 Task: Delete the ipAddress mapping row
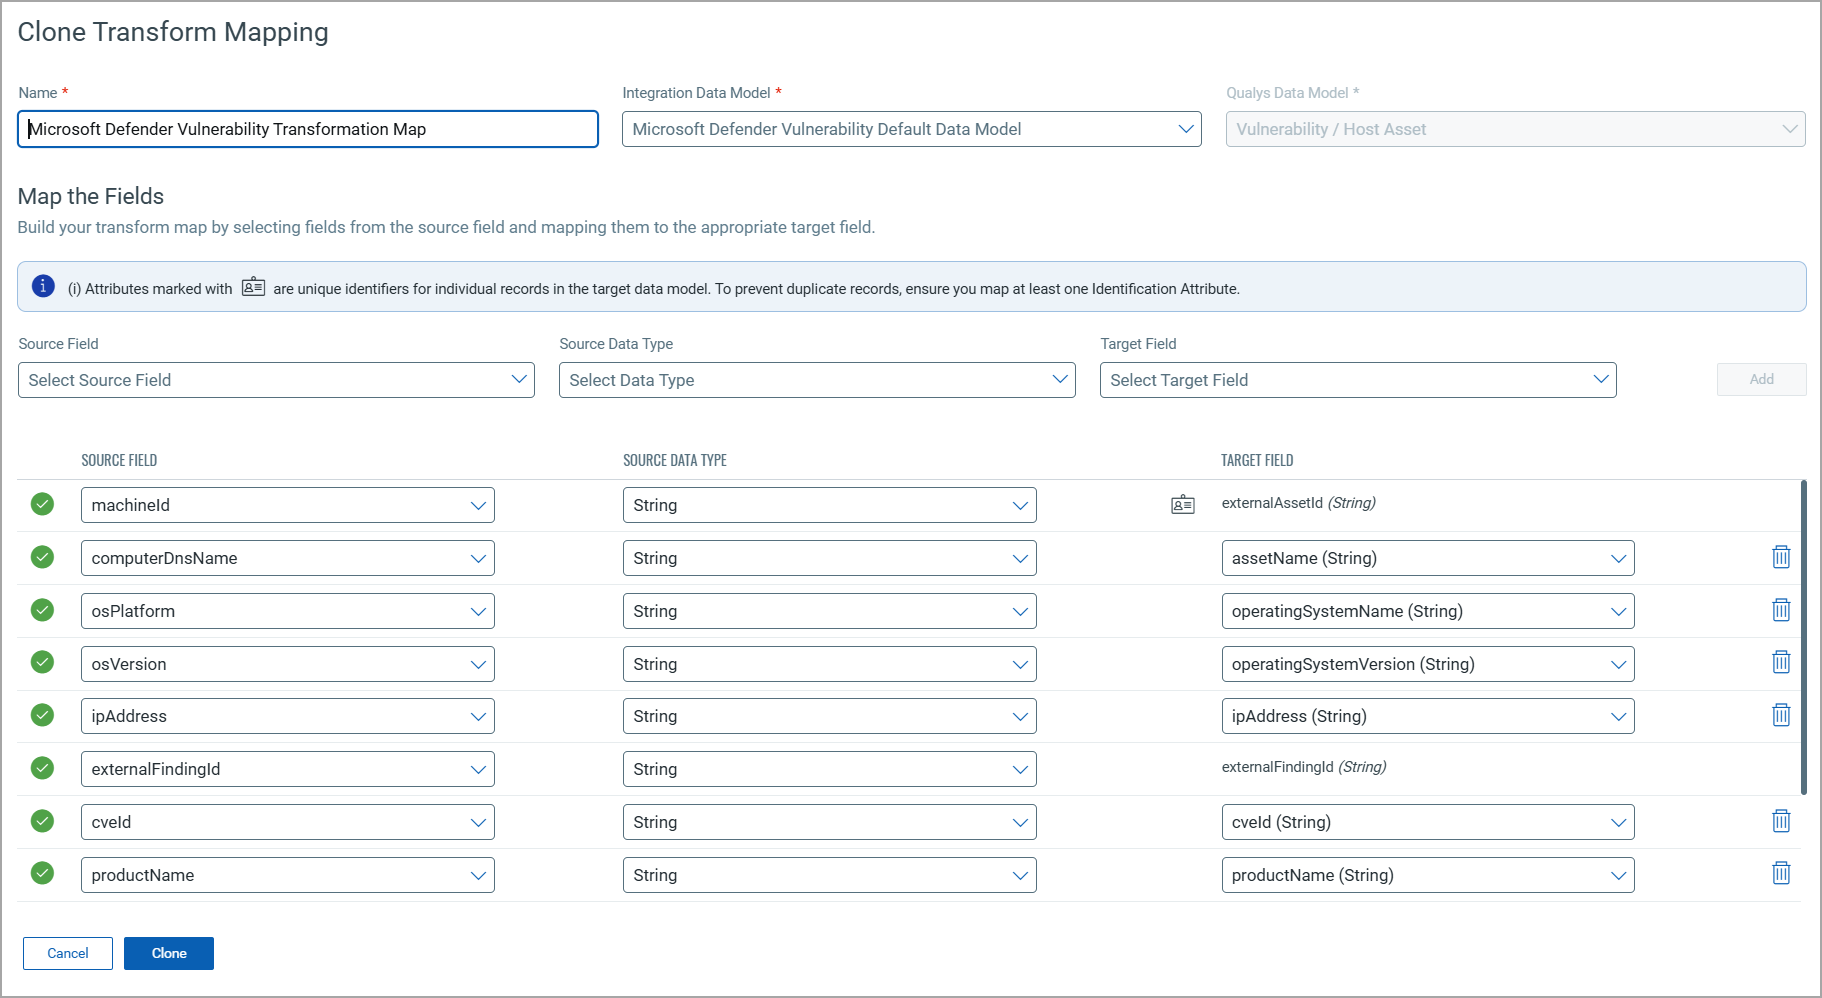coord(1781,715)
